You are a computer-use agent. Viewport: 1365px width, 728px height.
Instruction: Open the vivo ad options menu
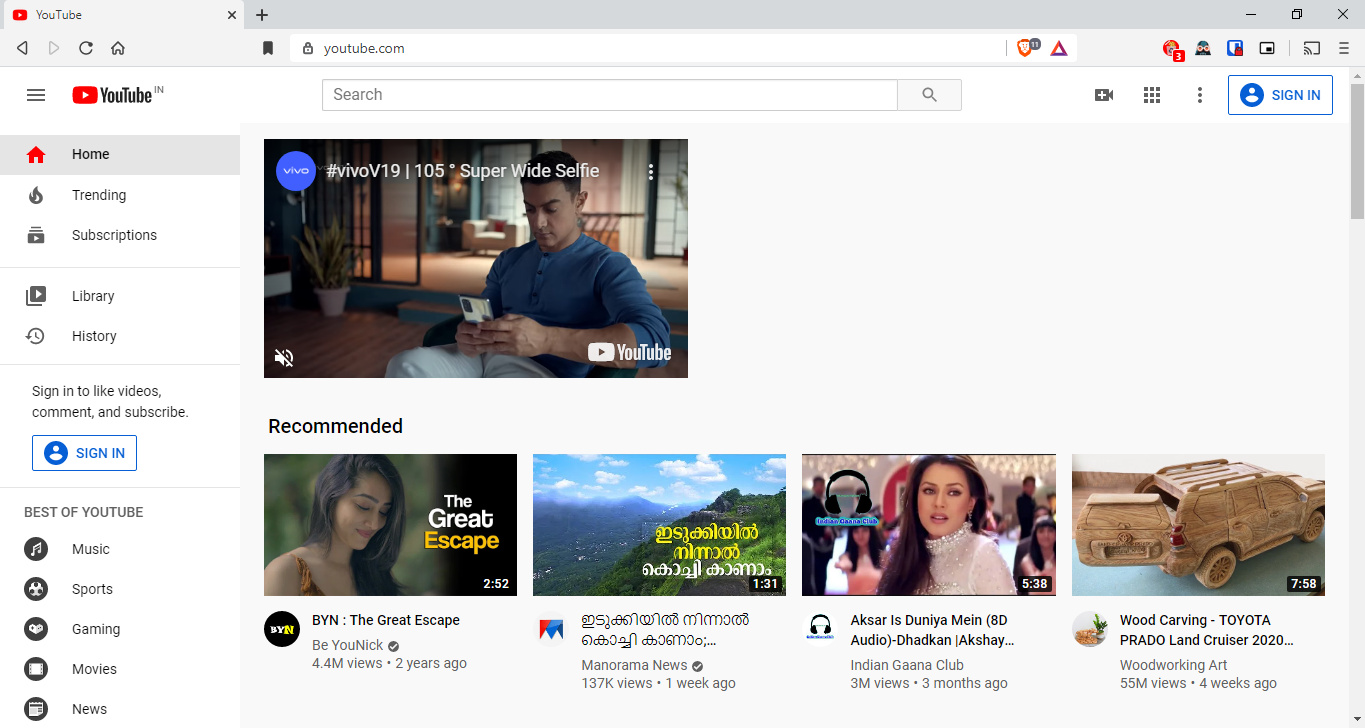pos(651,172)
